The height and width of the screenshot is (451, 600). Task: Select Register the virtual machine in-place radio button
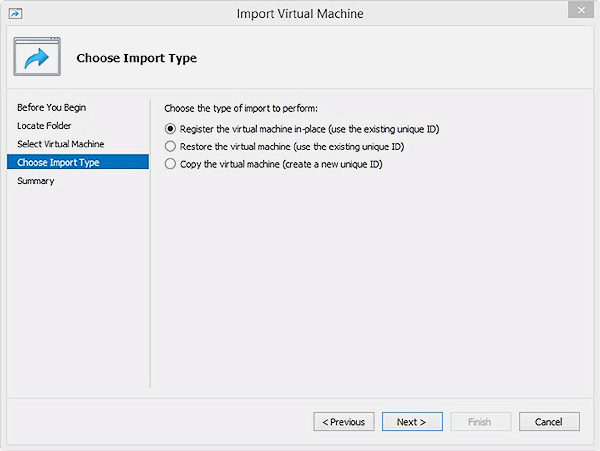[171, 129]
